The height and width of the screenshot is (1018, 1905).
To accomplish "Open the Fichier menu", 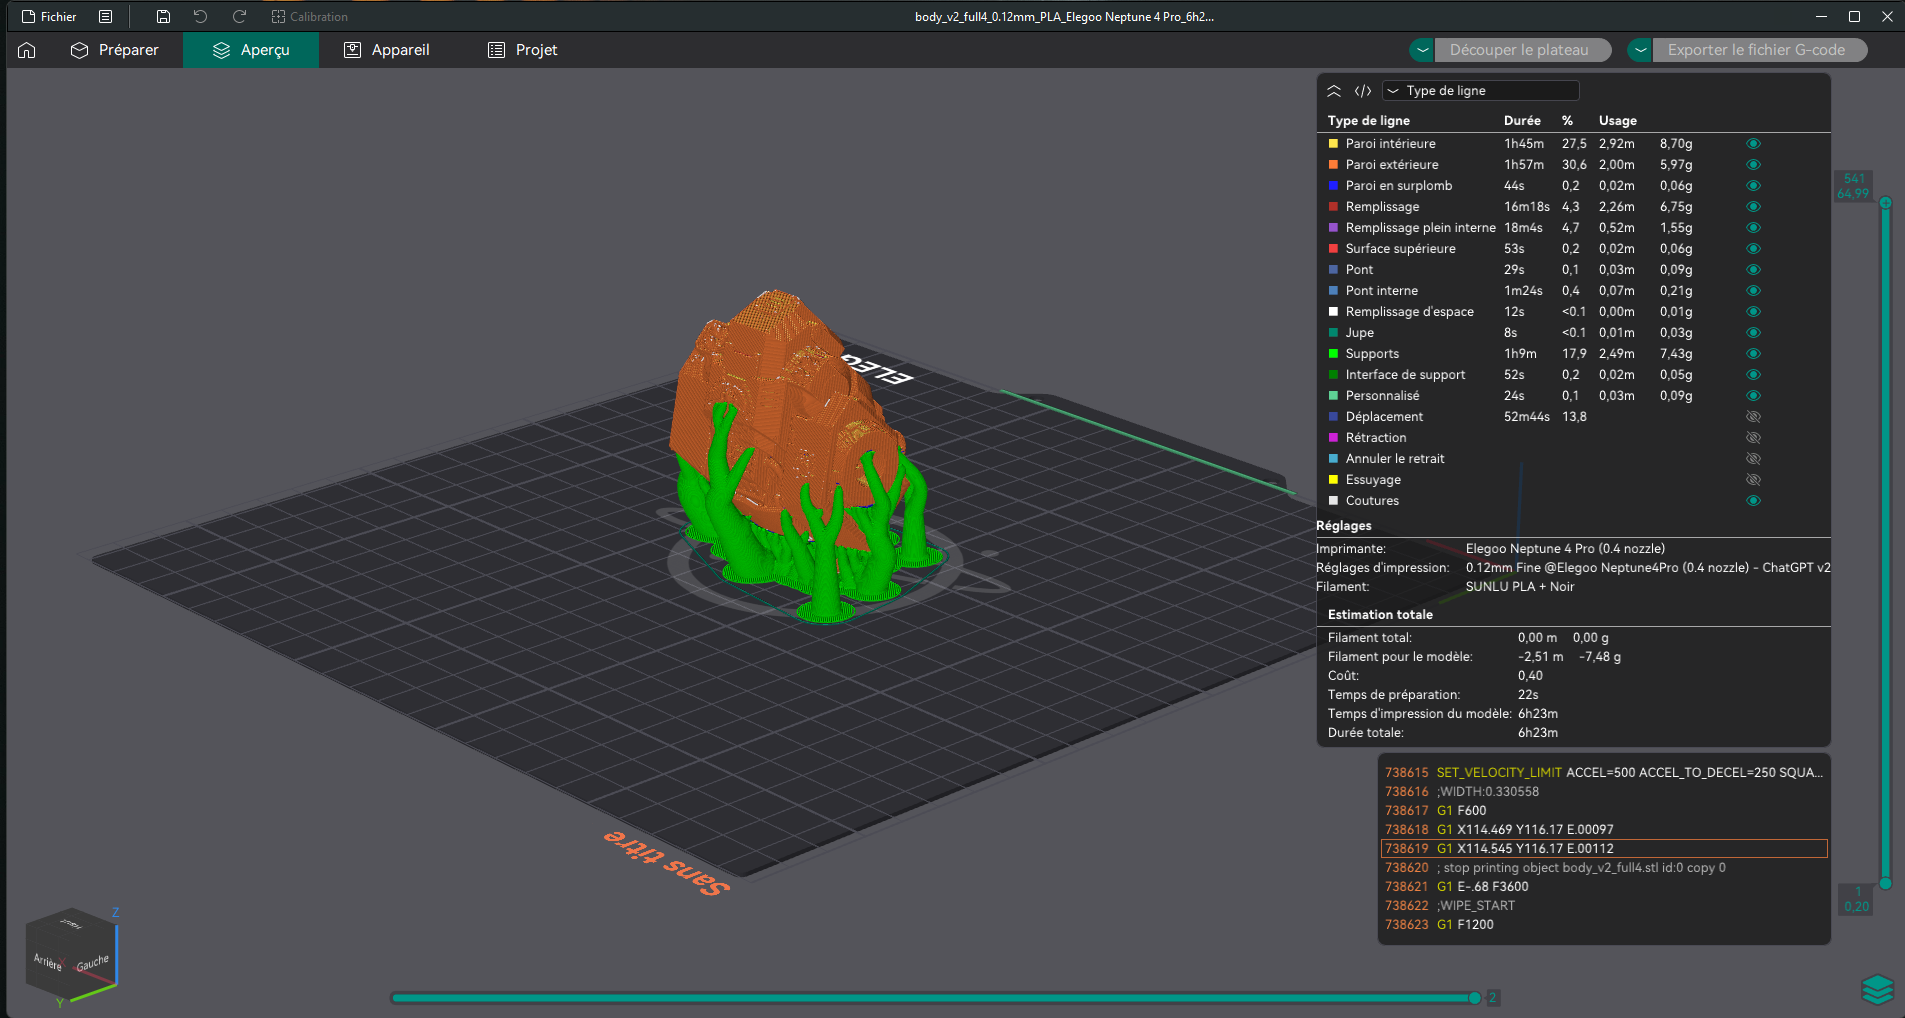I will 49,17.
